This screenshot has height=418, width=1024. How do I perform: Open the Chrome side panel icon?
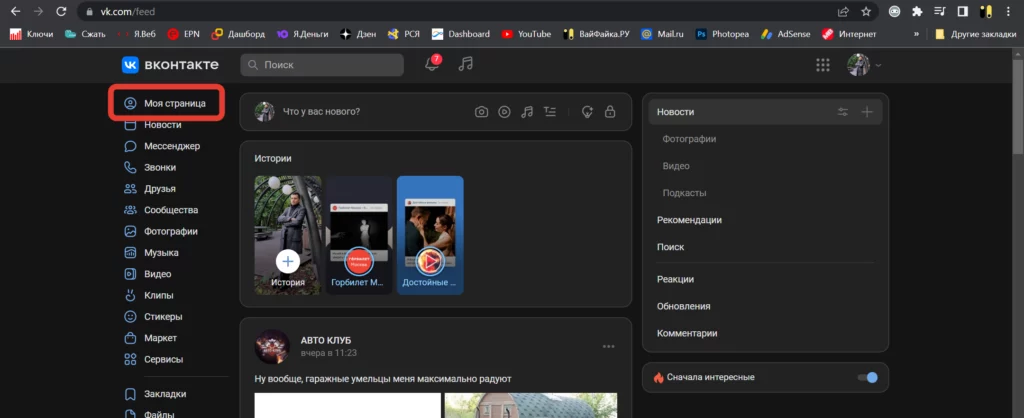[962, 11]
